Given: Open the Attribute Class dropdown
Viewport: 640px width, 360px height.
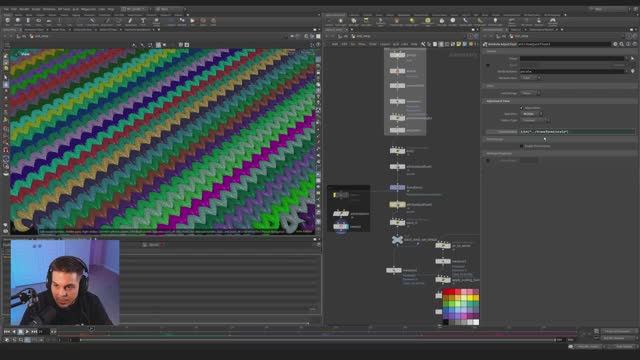Looking at the screenshot, I should (x=530, y=78).
